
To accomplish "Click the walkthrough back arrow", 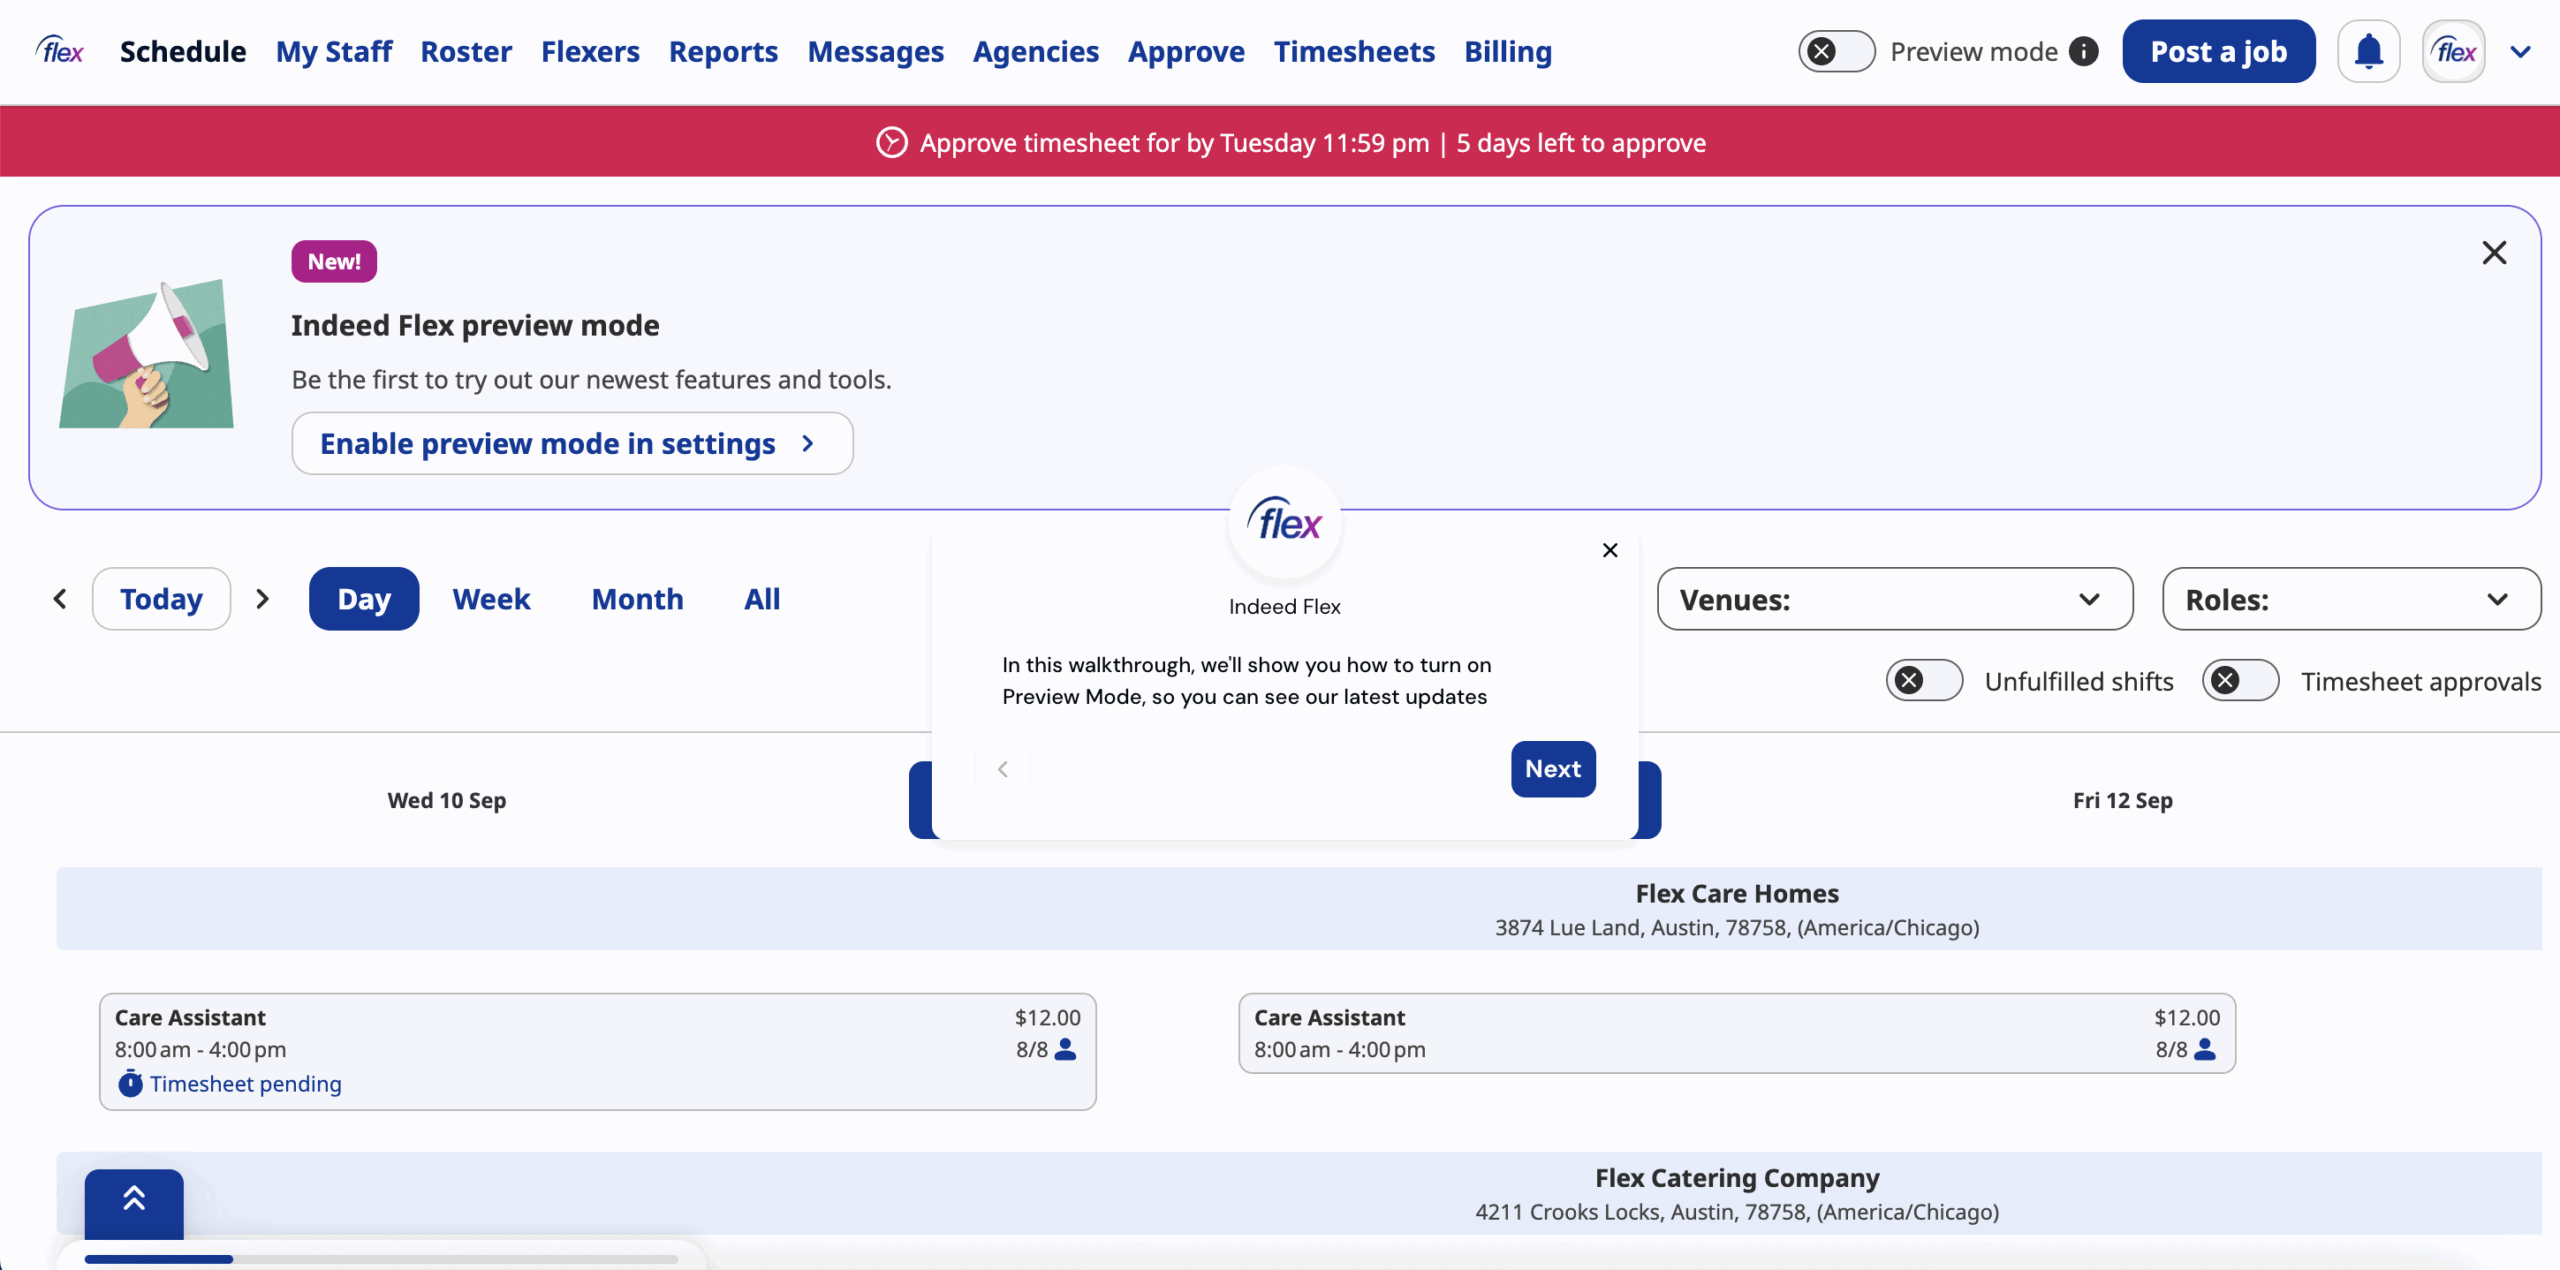I will pyautogui.click(x=1002, y=768).
